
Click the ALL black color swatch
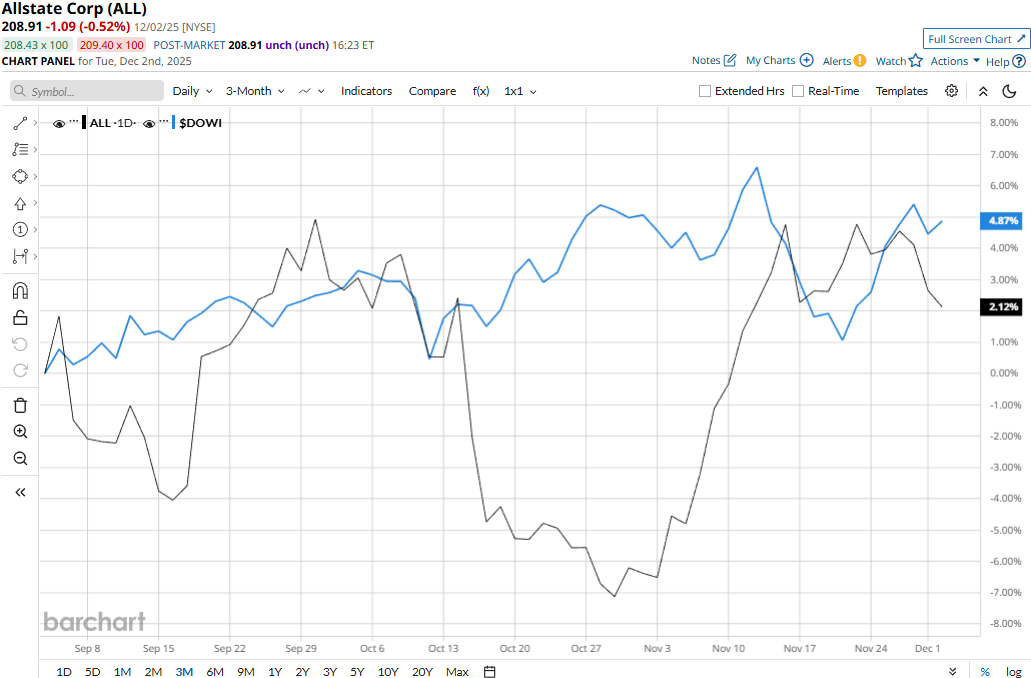pyautogui.click(x=84, y=123)
